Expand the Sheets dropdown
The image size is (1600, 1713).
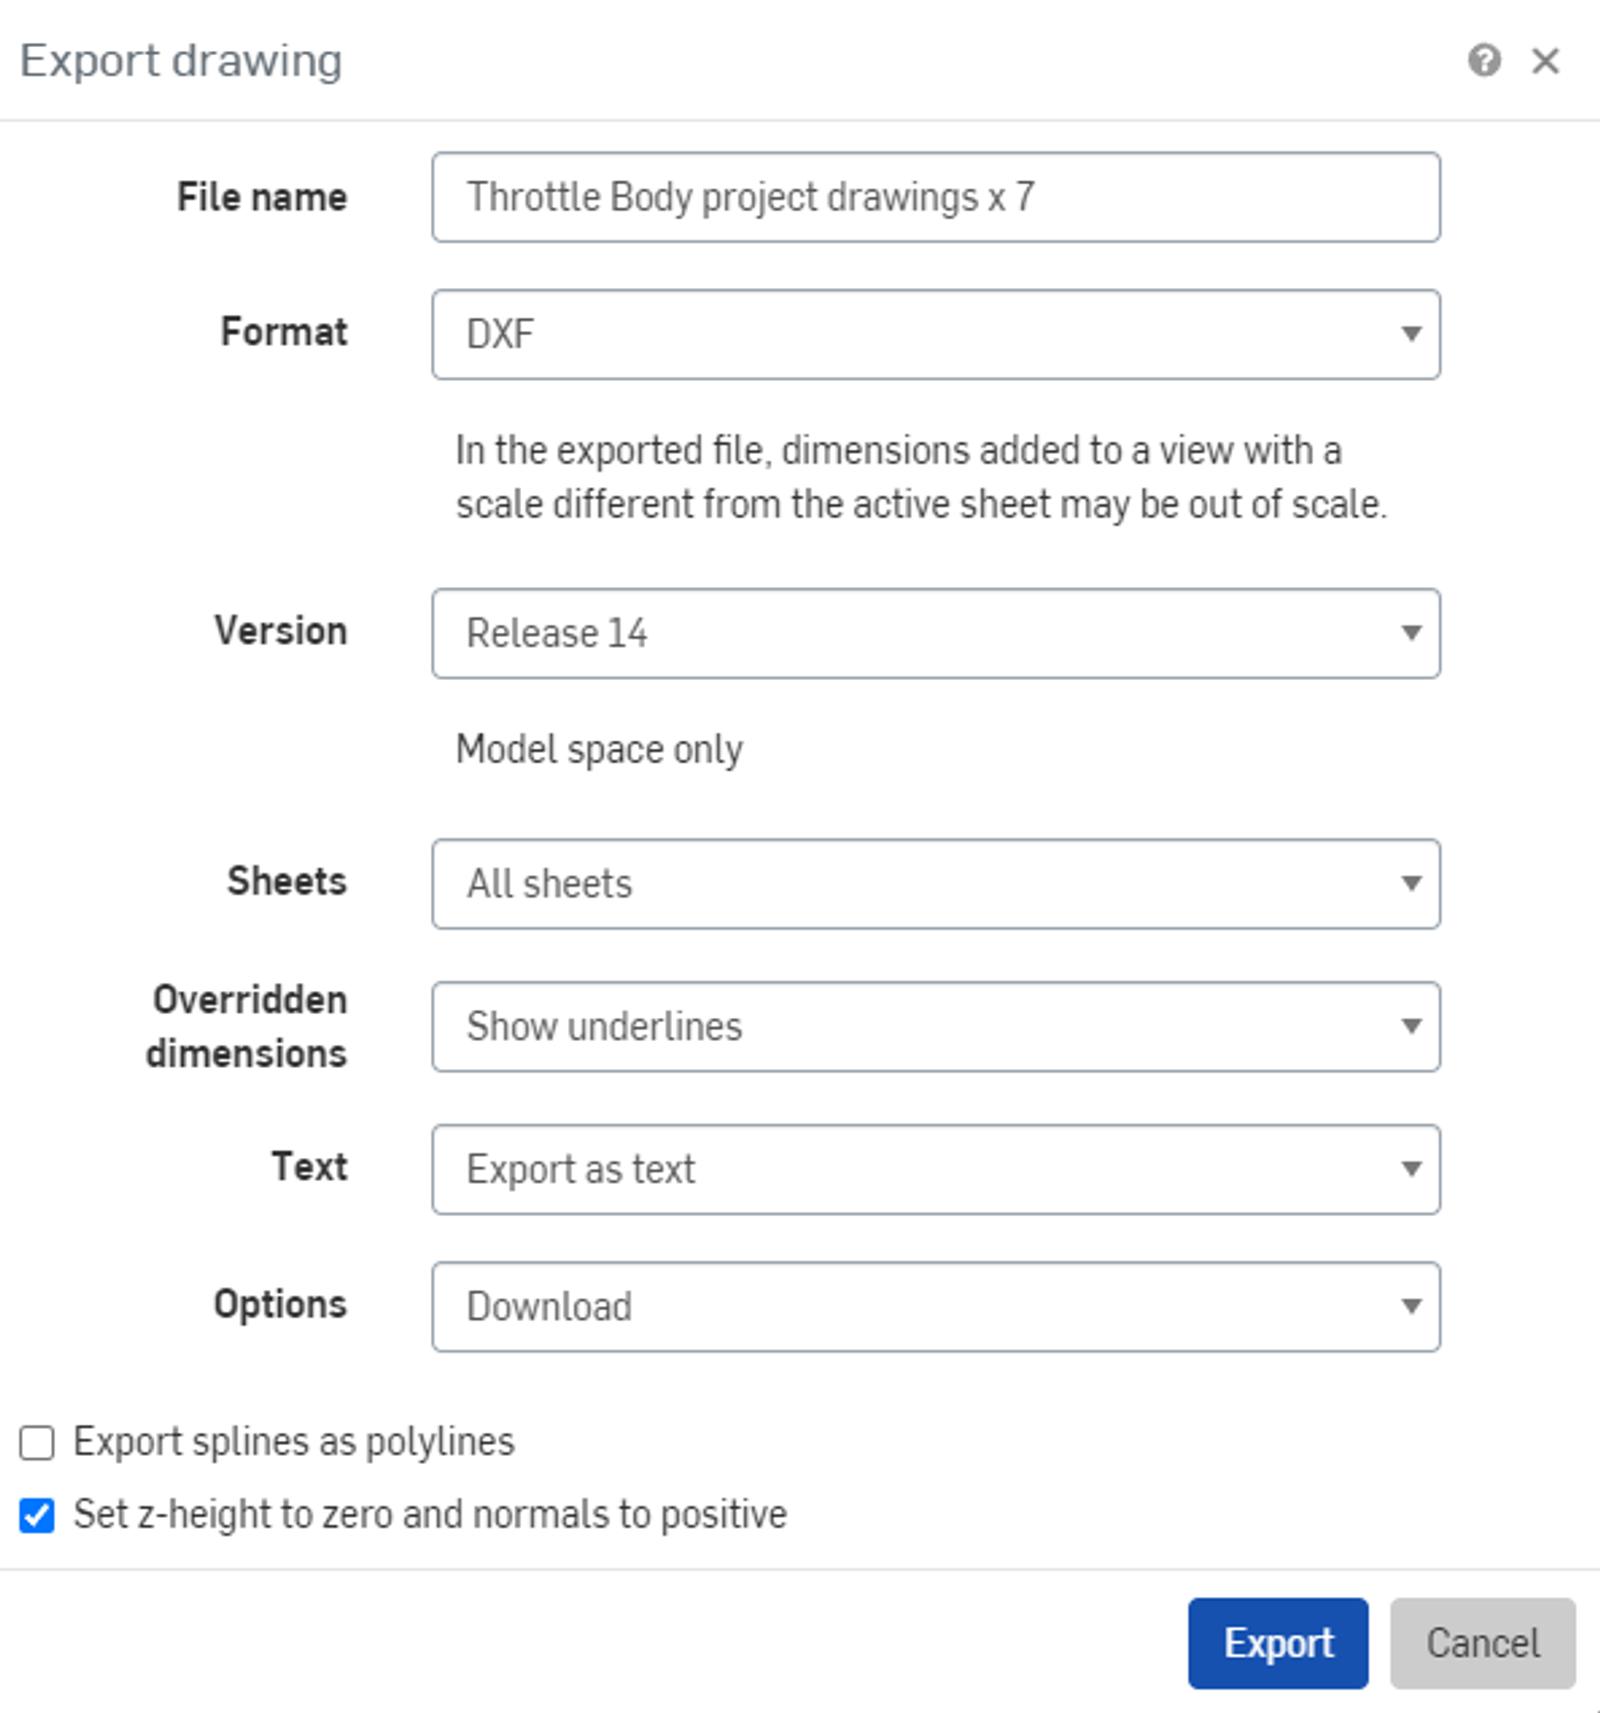935,883
